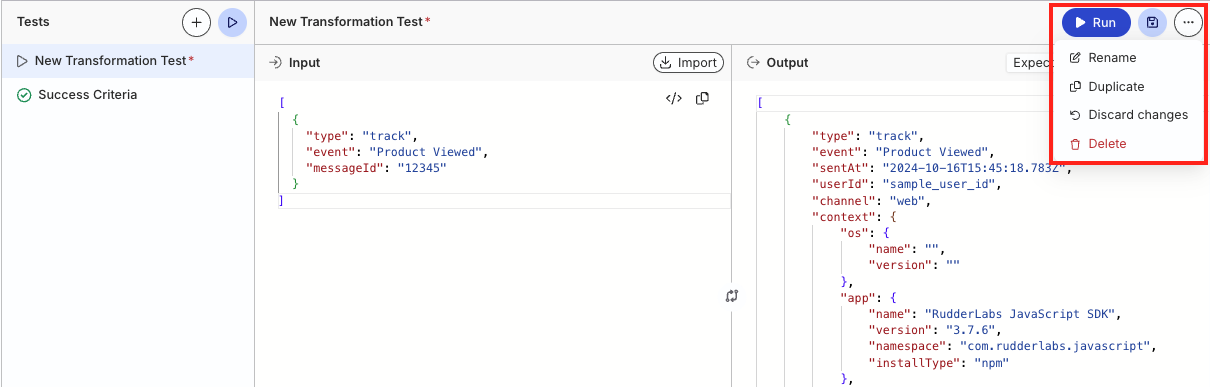This screenshot has width=1210, height=387.
Task: Open Success Criteria in the Tests list
Action: tap(127, 95)
